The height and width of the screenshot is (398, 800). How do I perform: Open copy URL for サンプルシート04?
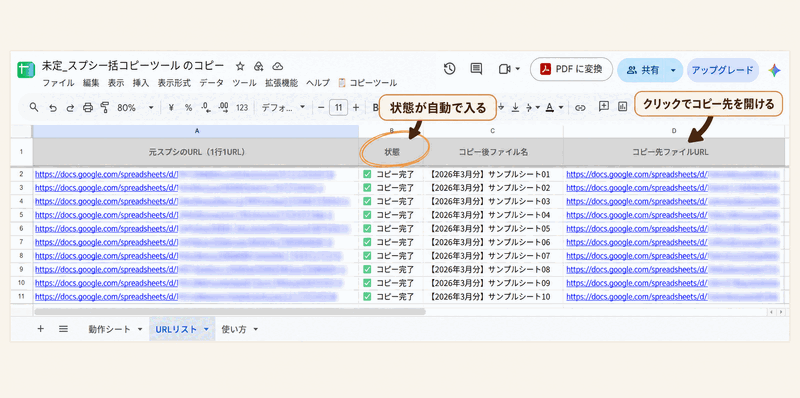[637, 215]
